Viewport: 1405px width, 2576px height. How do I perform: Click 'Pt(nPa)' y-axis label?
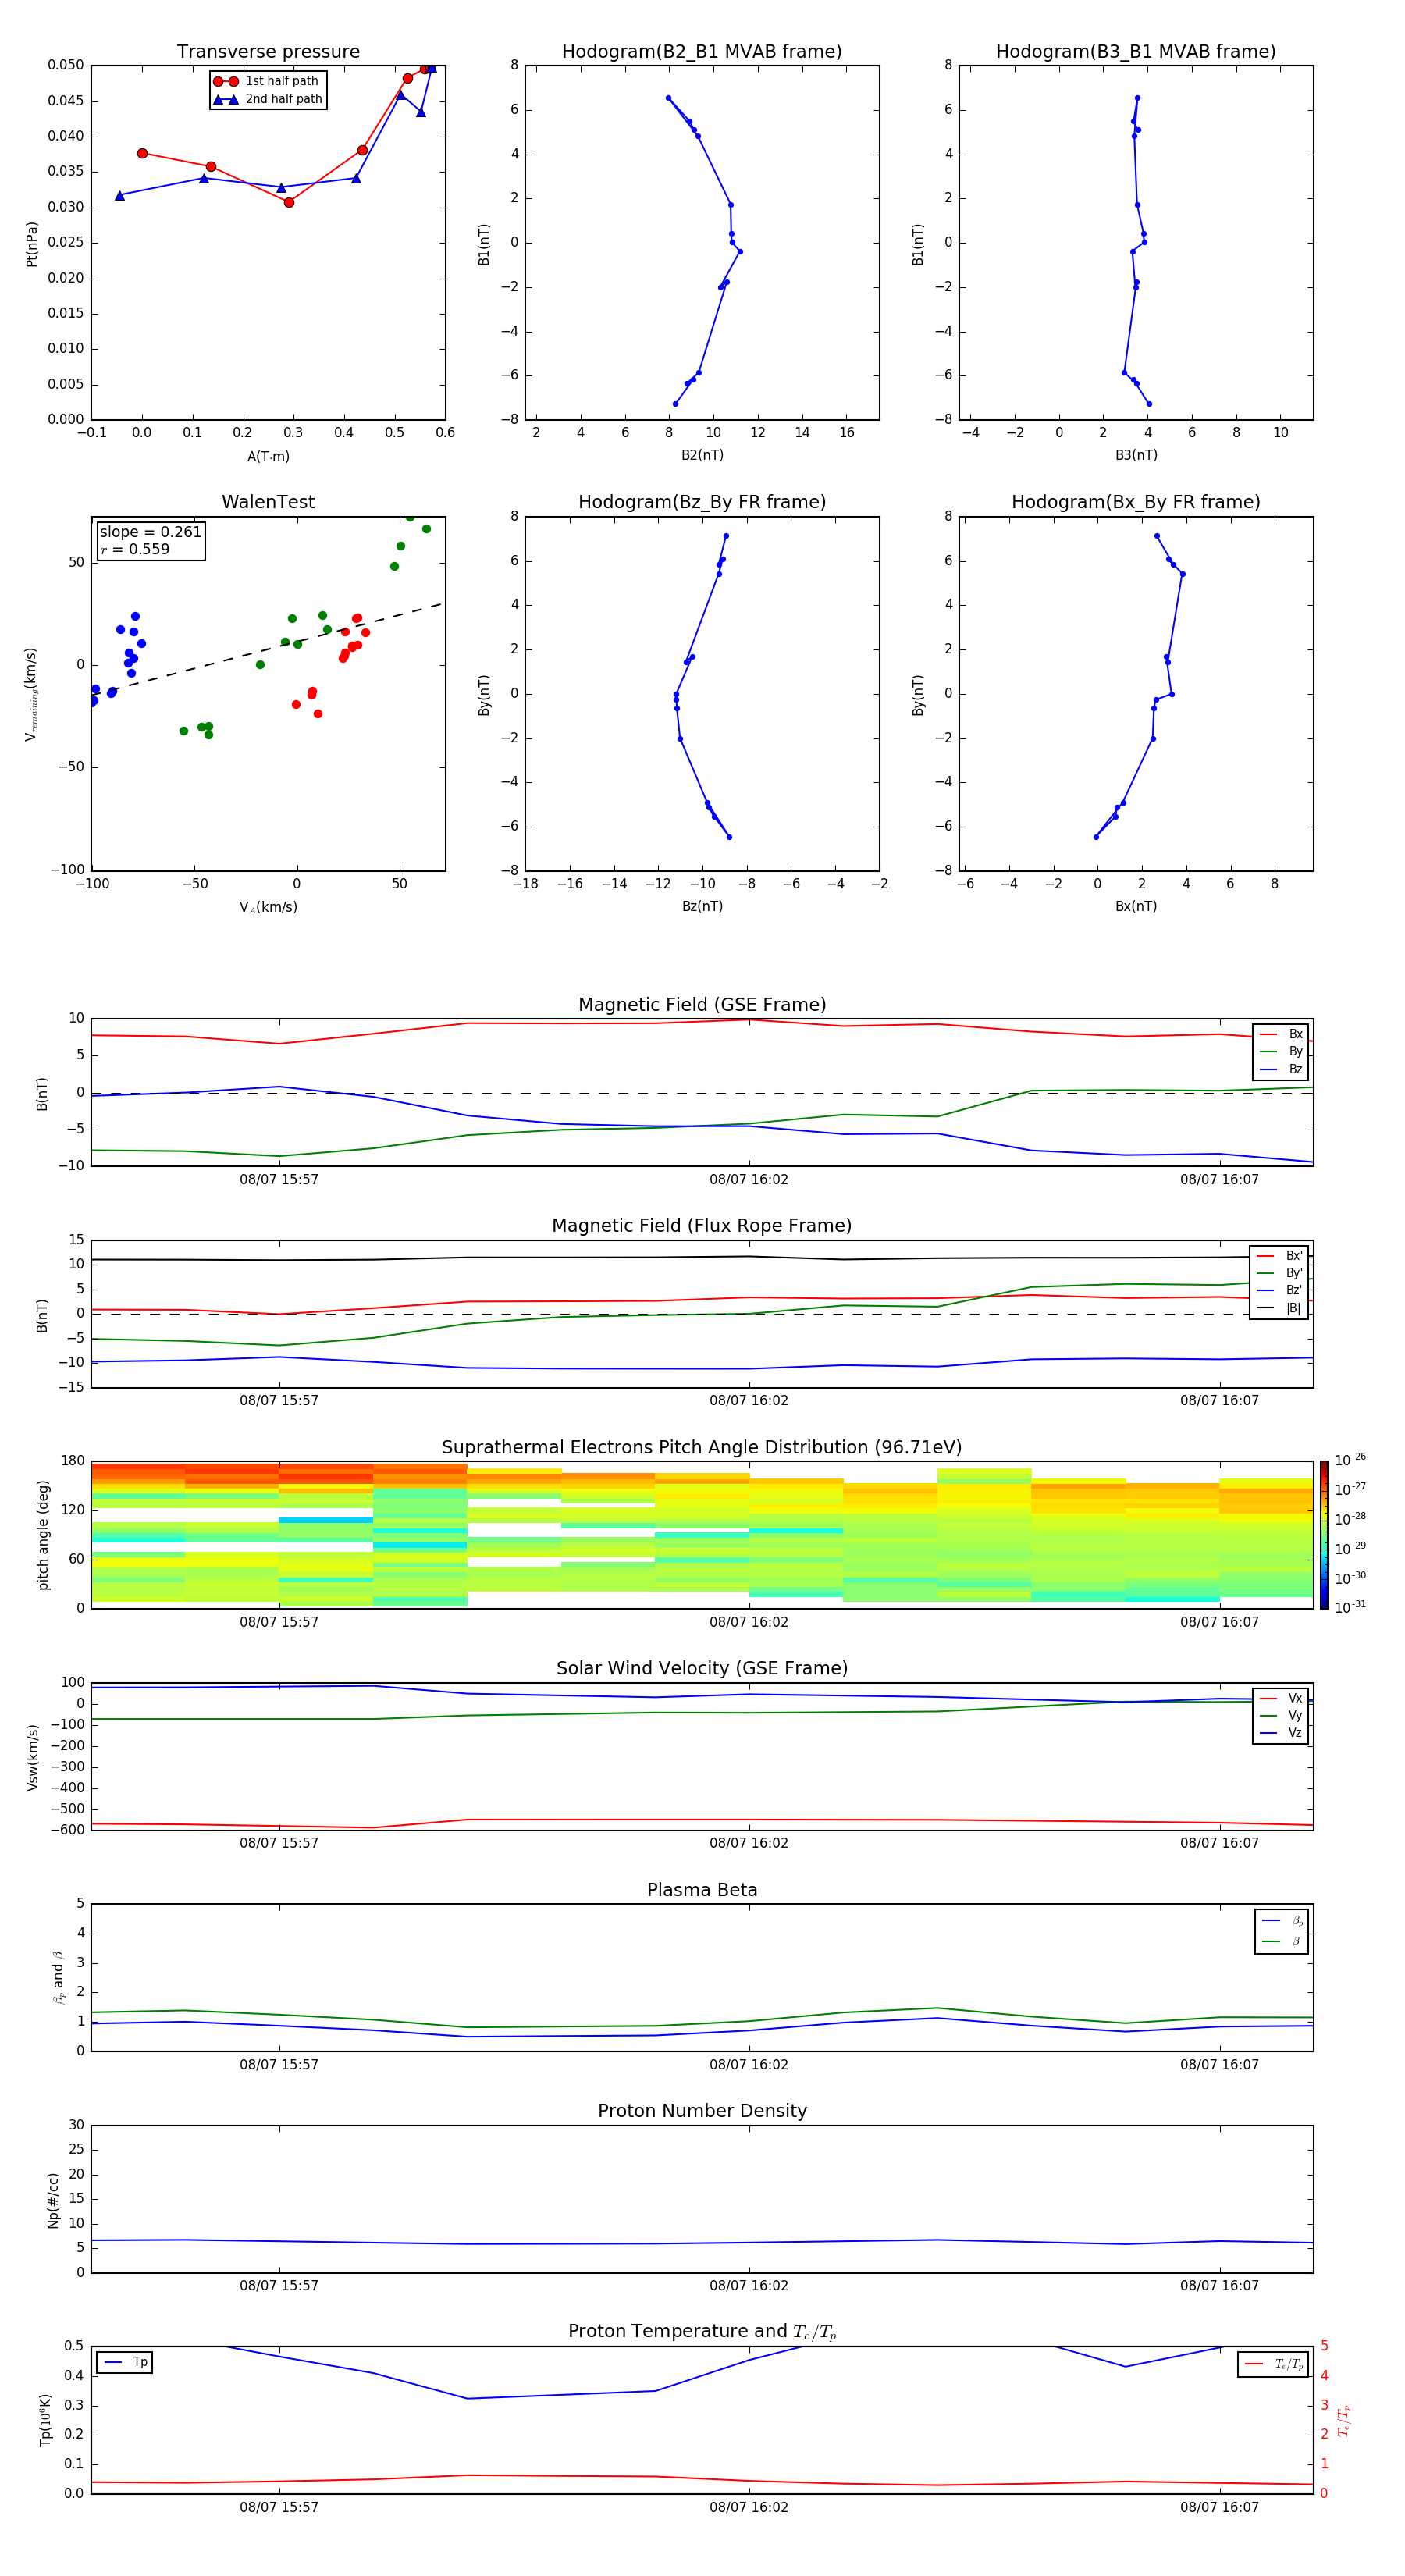coord(32,243)
